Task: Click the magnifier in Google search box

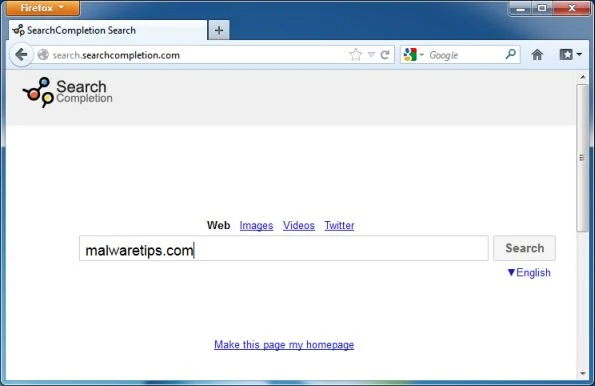Action: click(511, 55)
